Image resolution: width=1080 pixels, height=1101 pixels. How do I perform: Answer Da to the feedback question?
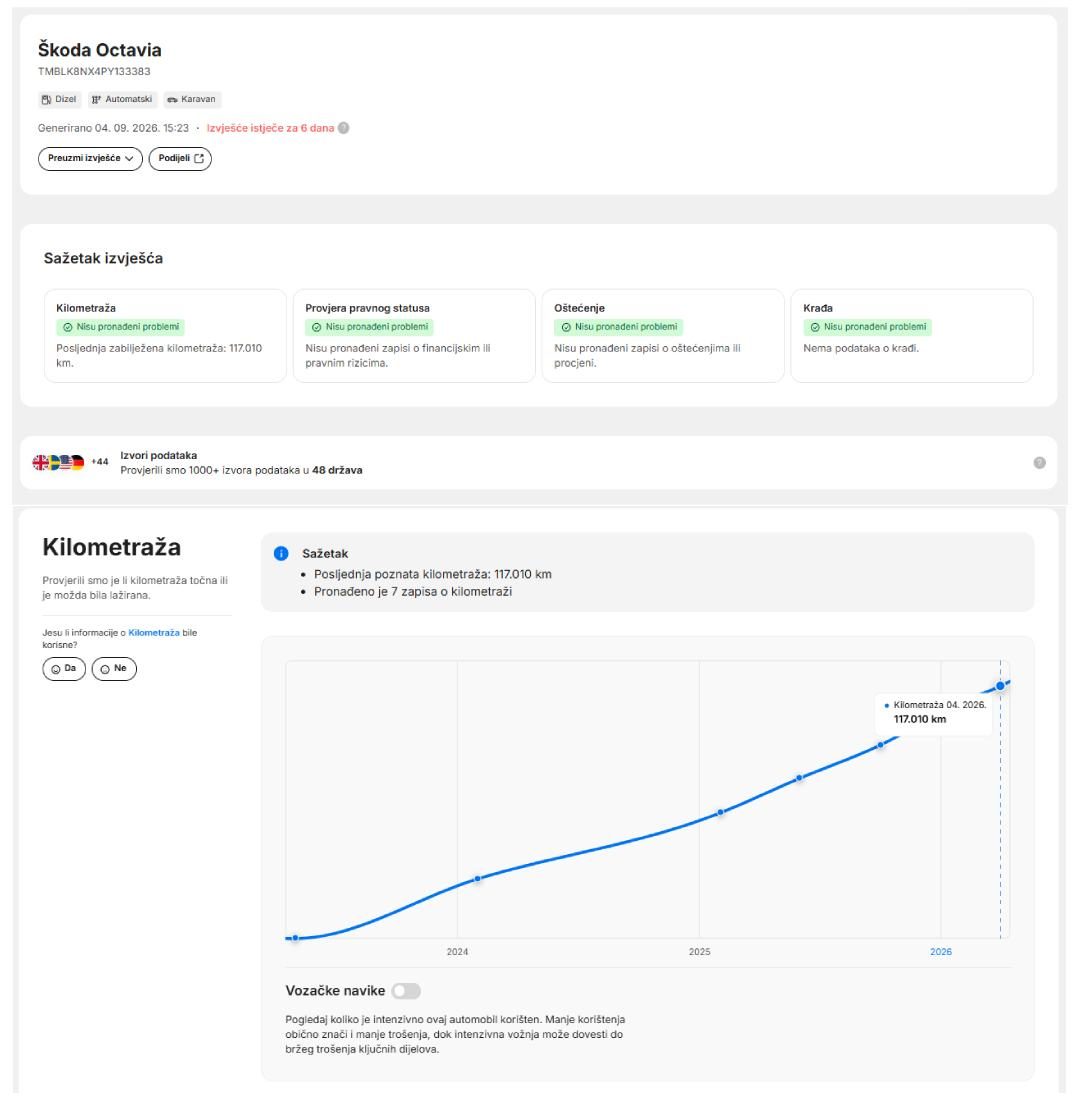pos(64,668)
